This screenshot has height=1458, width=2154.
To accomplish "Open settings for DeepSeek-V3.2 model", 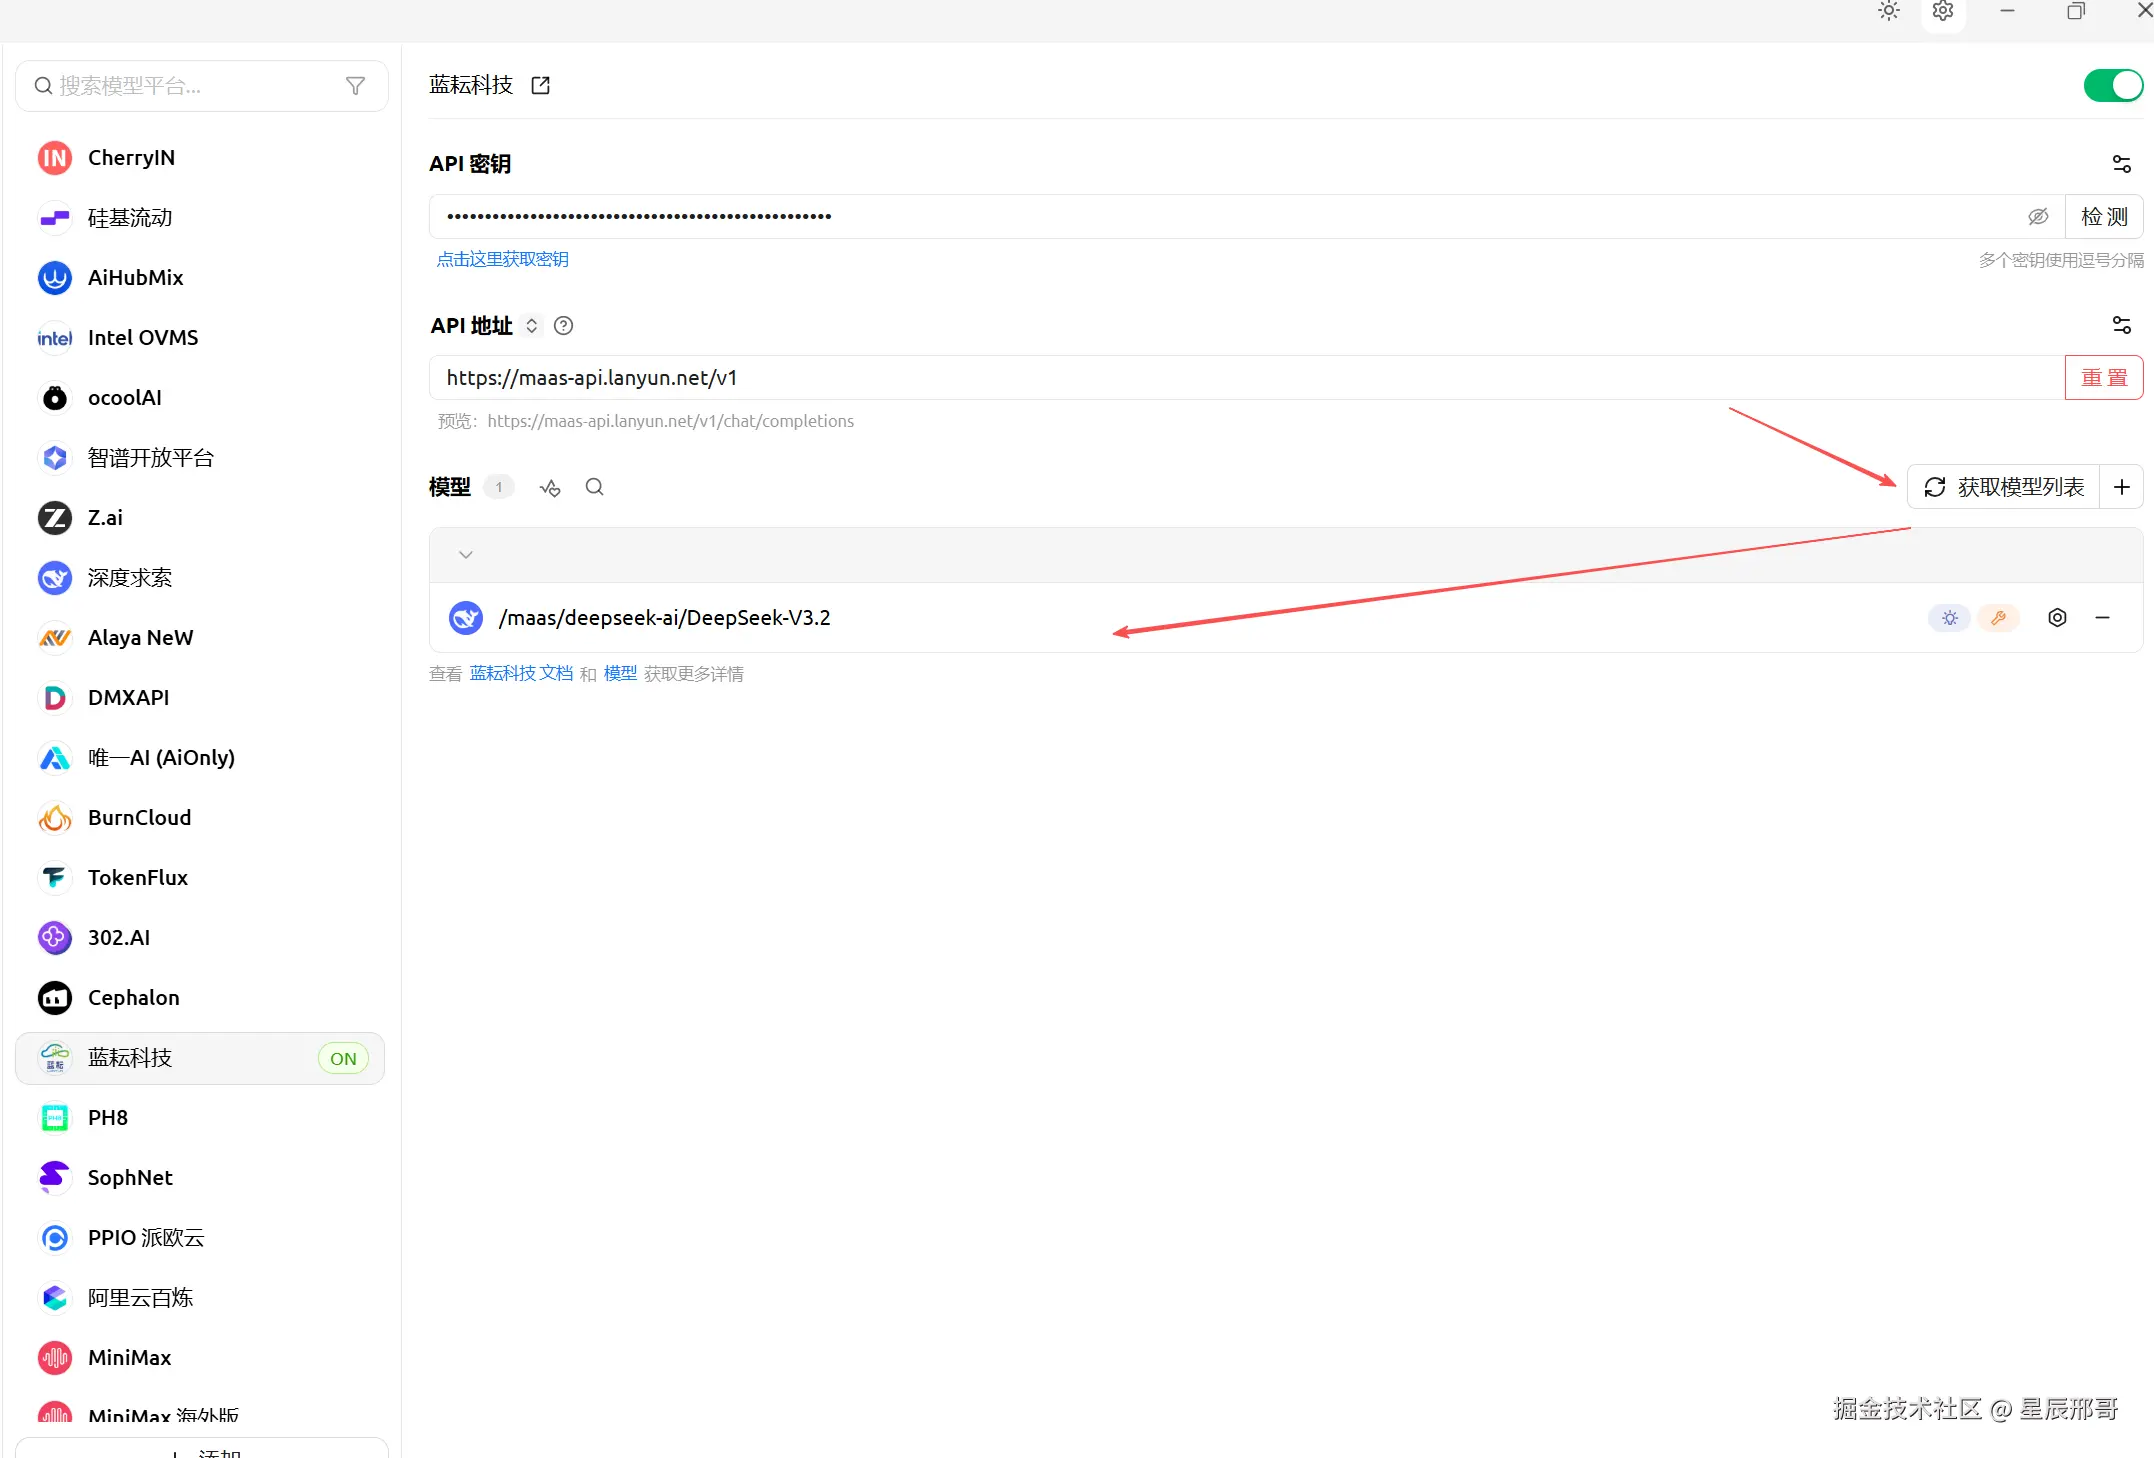I will (x=2057, y=618).
